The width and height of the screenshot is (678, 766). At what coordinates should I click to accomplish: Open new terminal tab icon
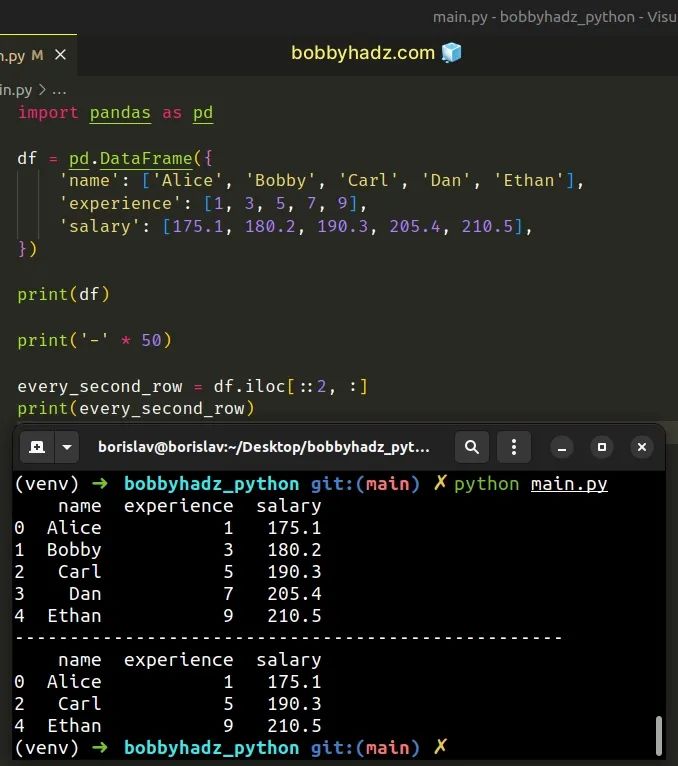coord(37,447)
